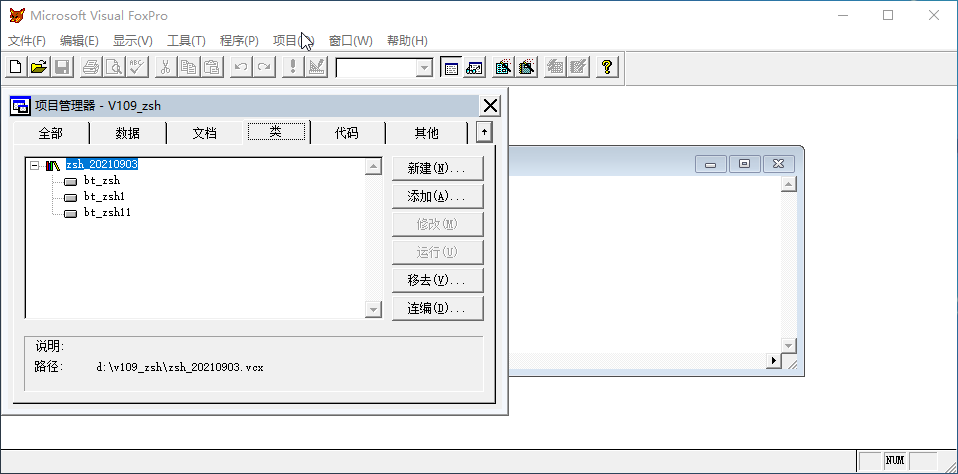Select the bt_zsh11 class item
This screenshot has height=474, width=958.
(108, 213)
